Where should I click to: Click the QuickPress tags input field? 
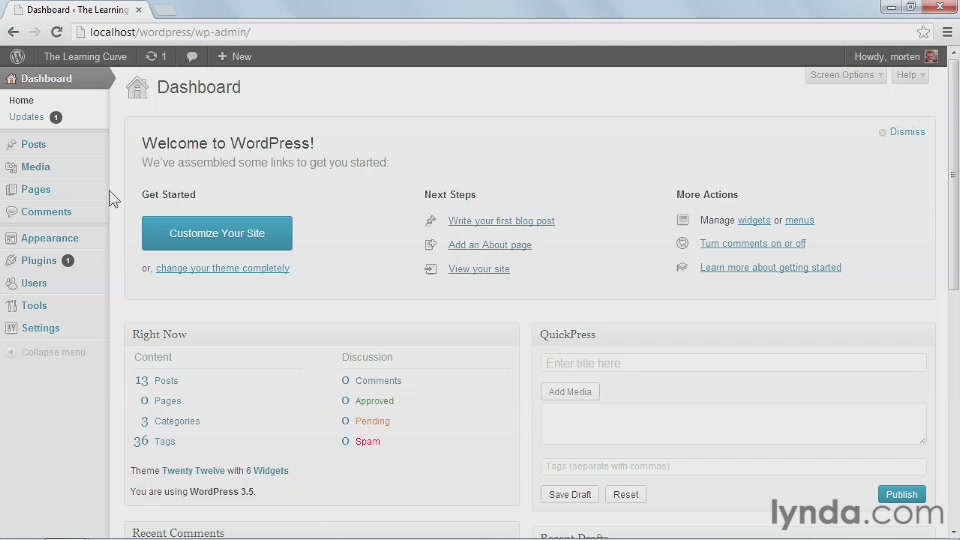(x=733, y=467)
